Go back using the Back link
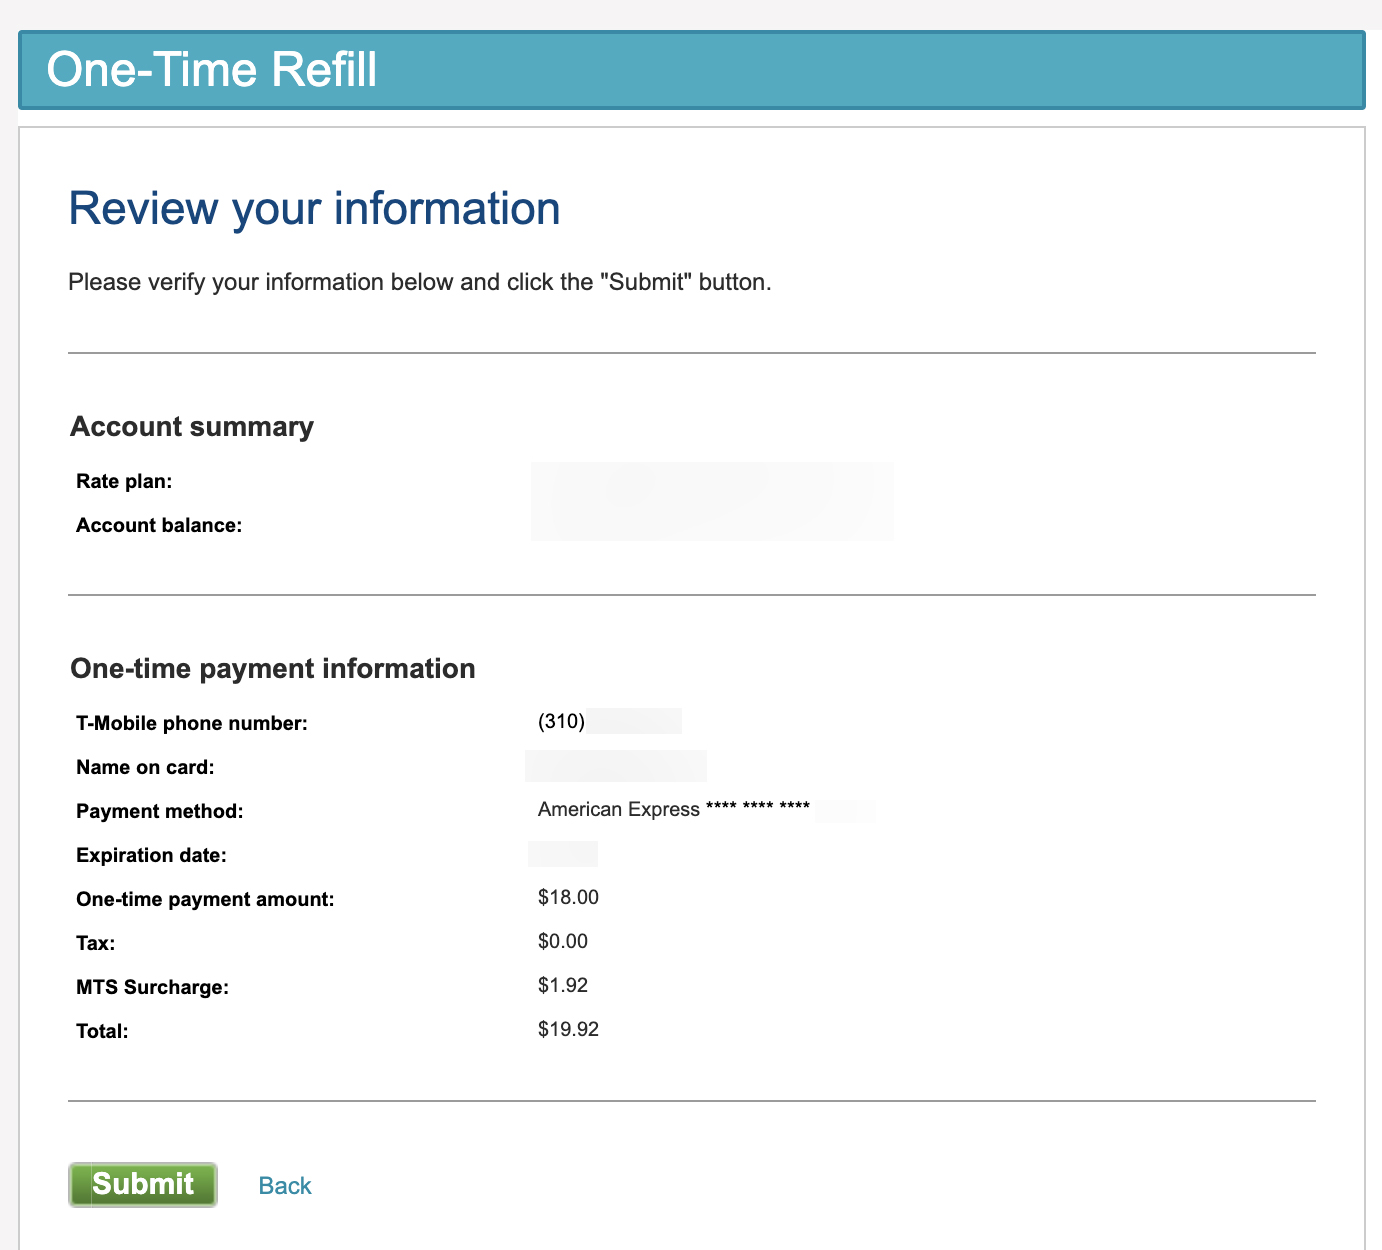 click(x=285, y=1186)
